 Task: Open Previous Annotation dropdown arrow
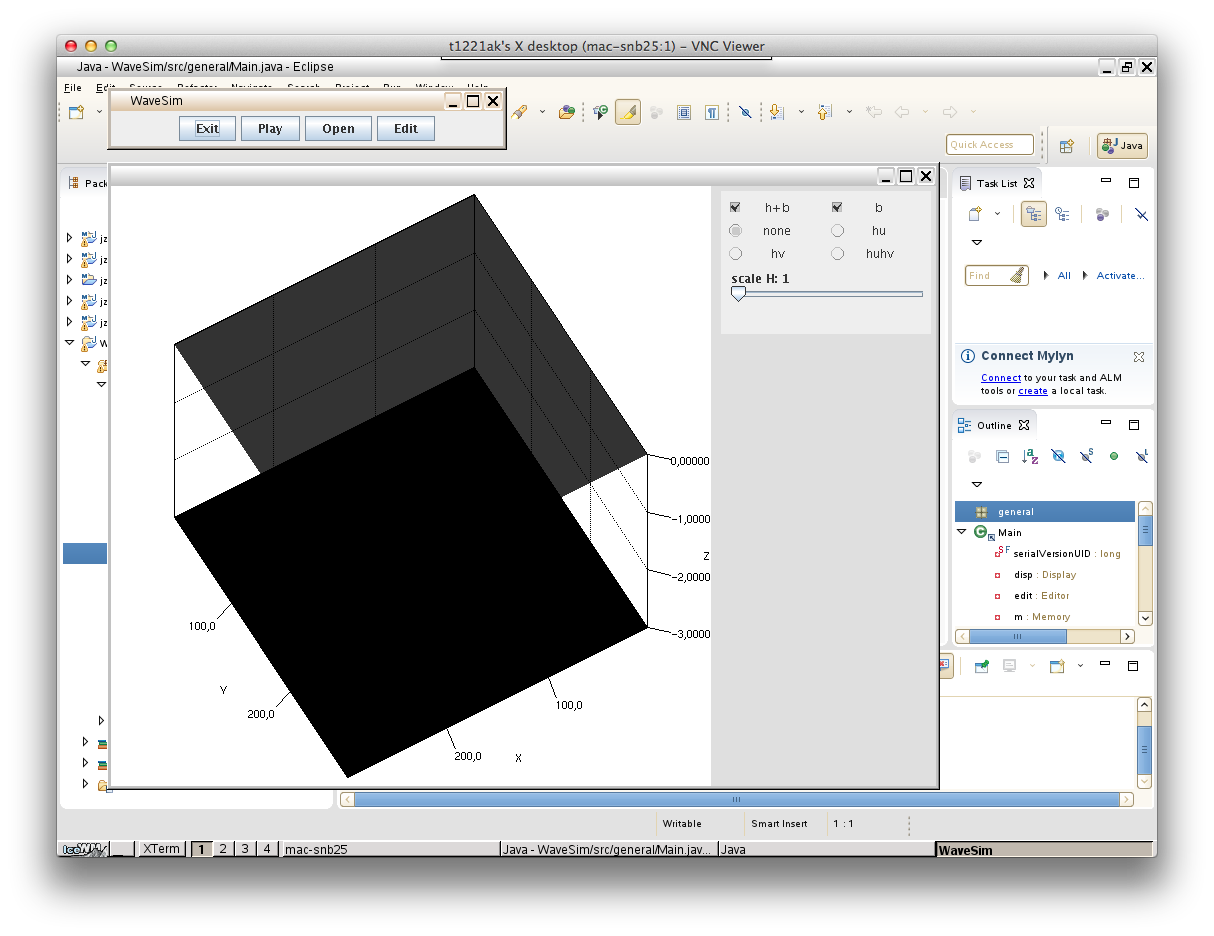[849, 112]
